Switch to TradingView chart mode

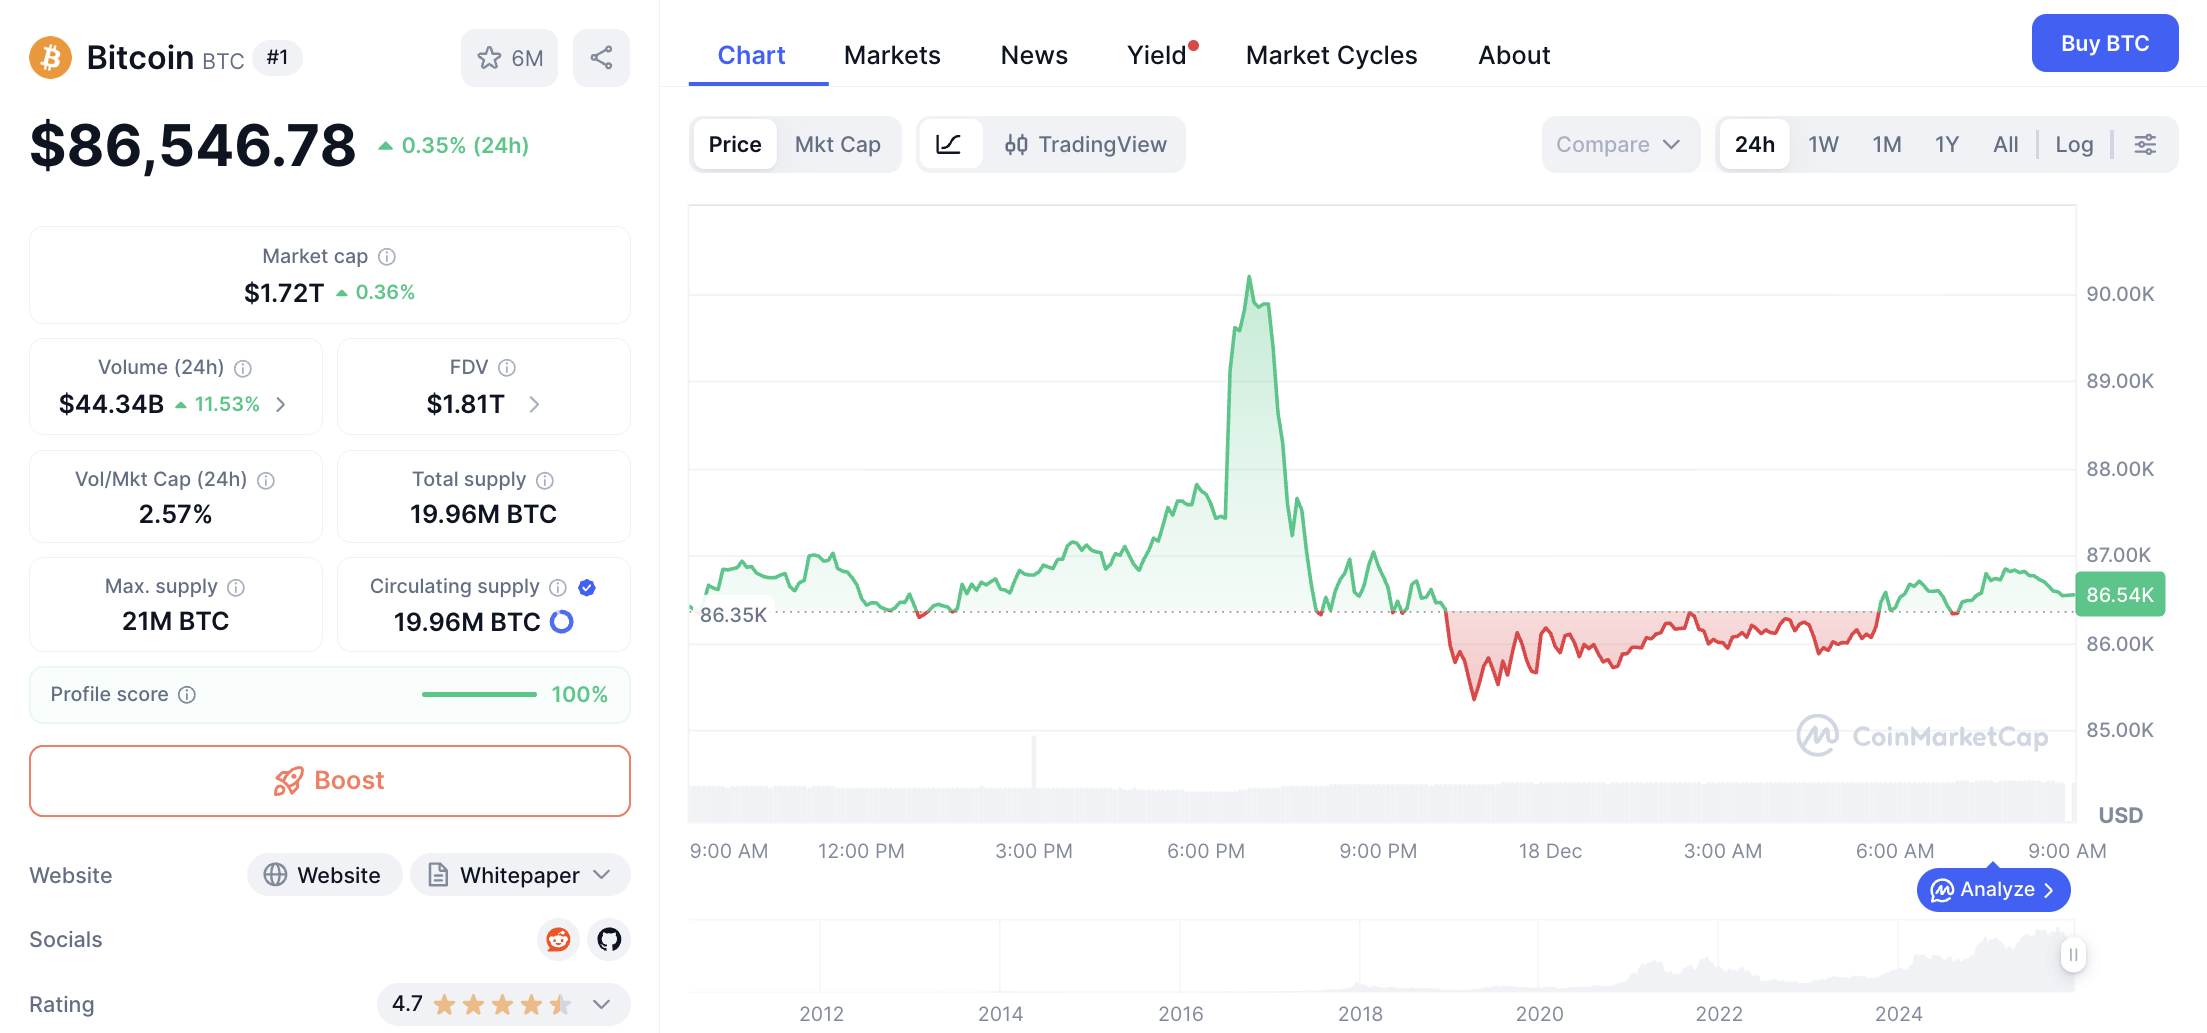pyautogui.click(x=1085, y=145)
